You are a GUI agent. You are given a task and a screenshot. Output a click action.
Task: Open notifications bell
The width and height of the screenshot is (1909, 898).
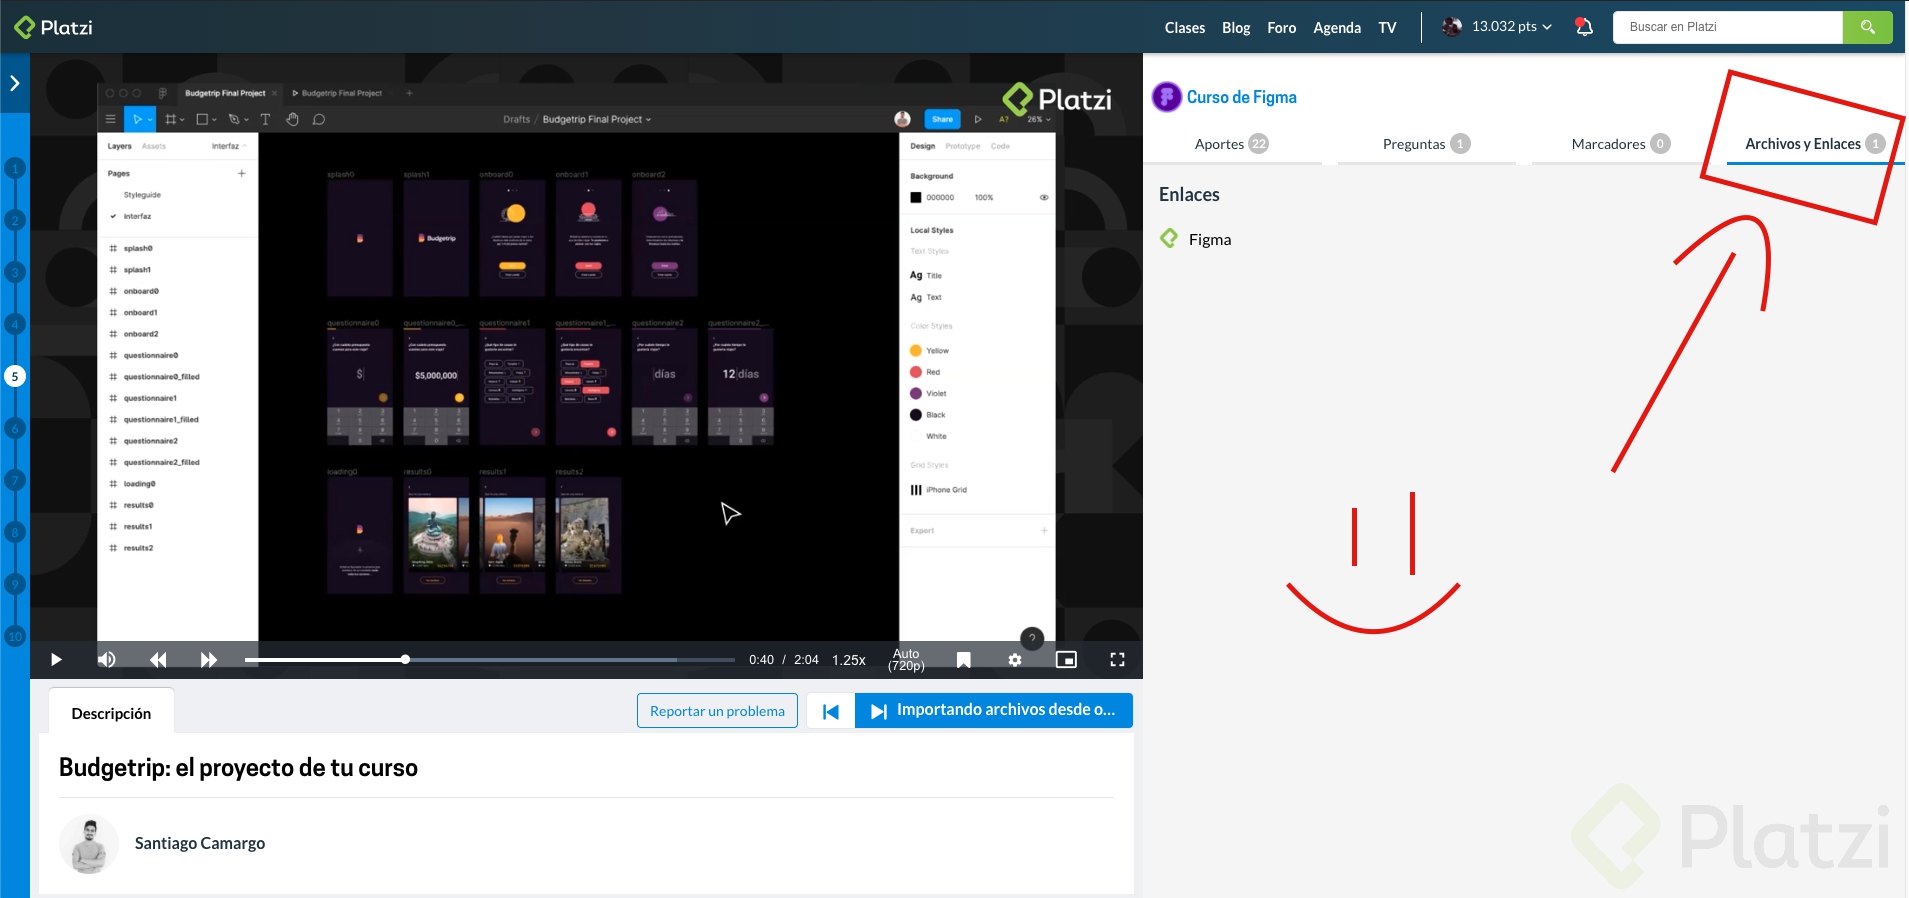click(1584, 27)
